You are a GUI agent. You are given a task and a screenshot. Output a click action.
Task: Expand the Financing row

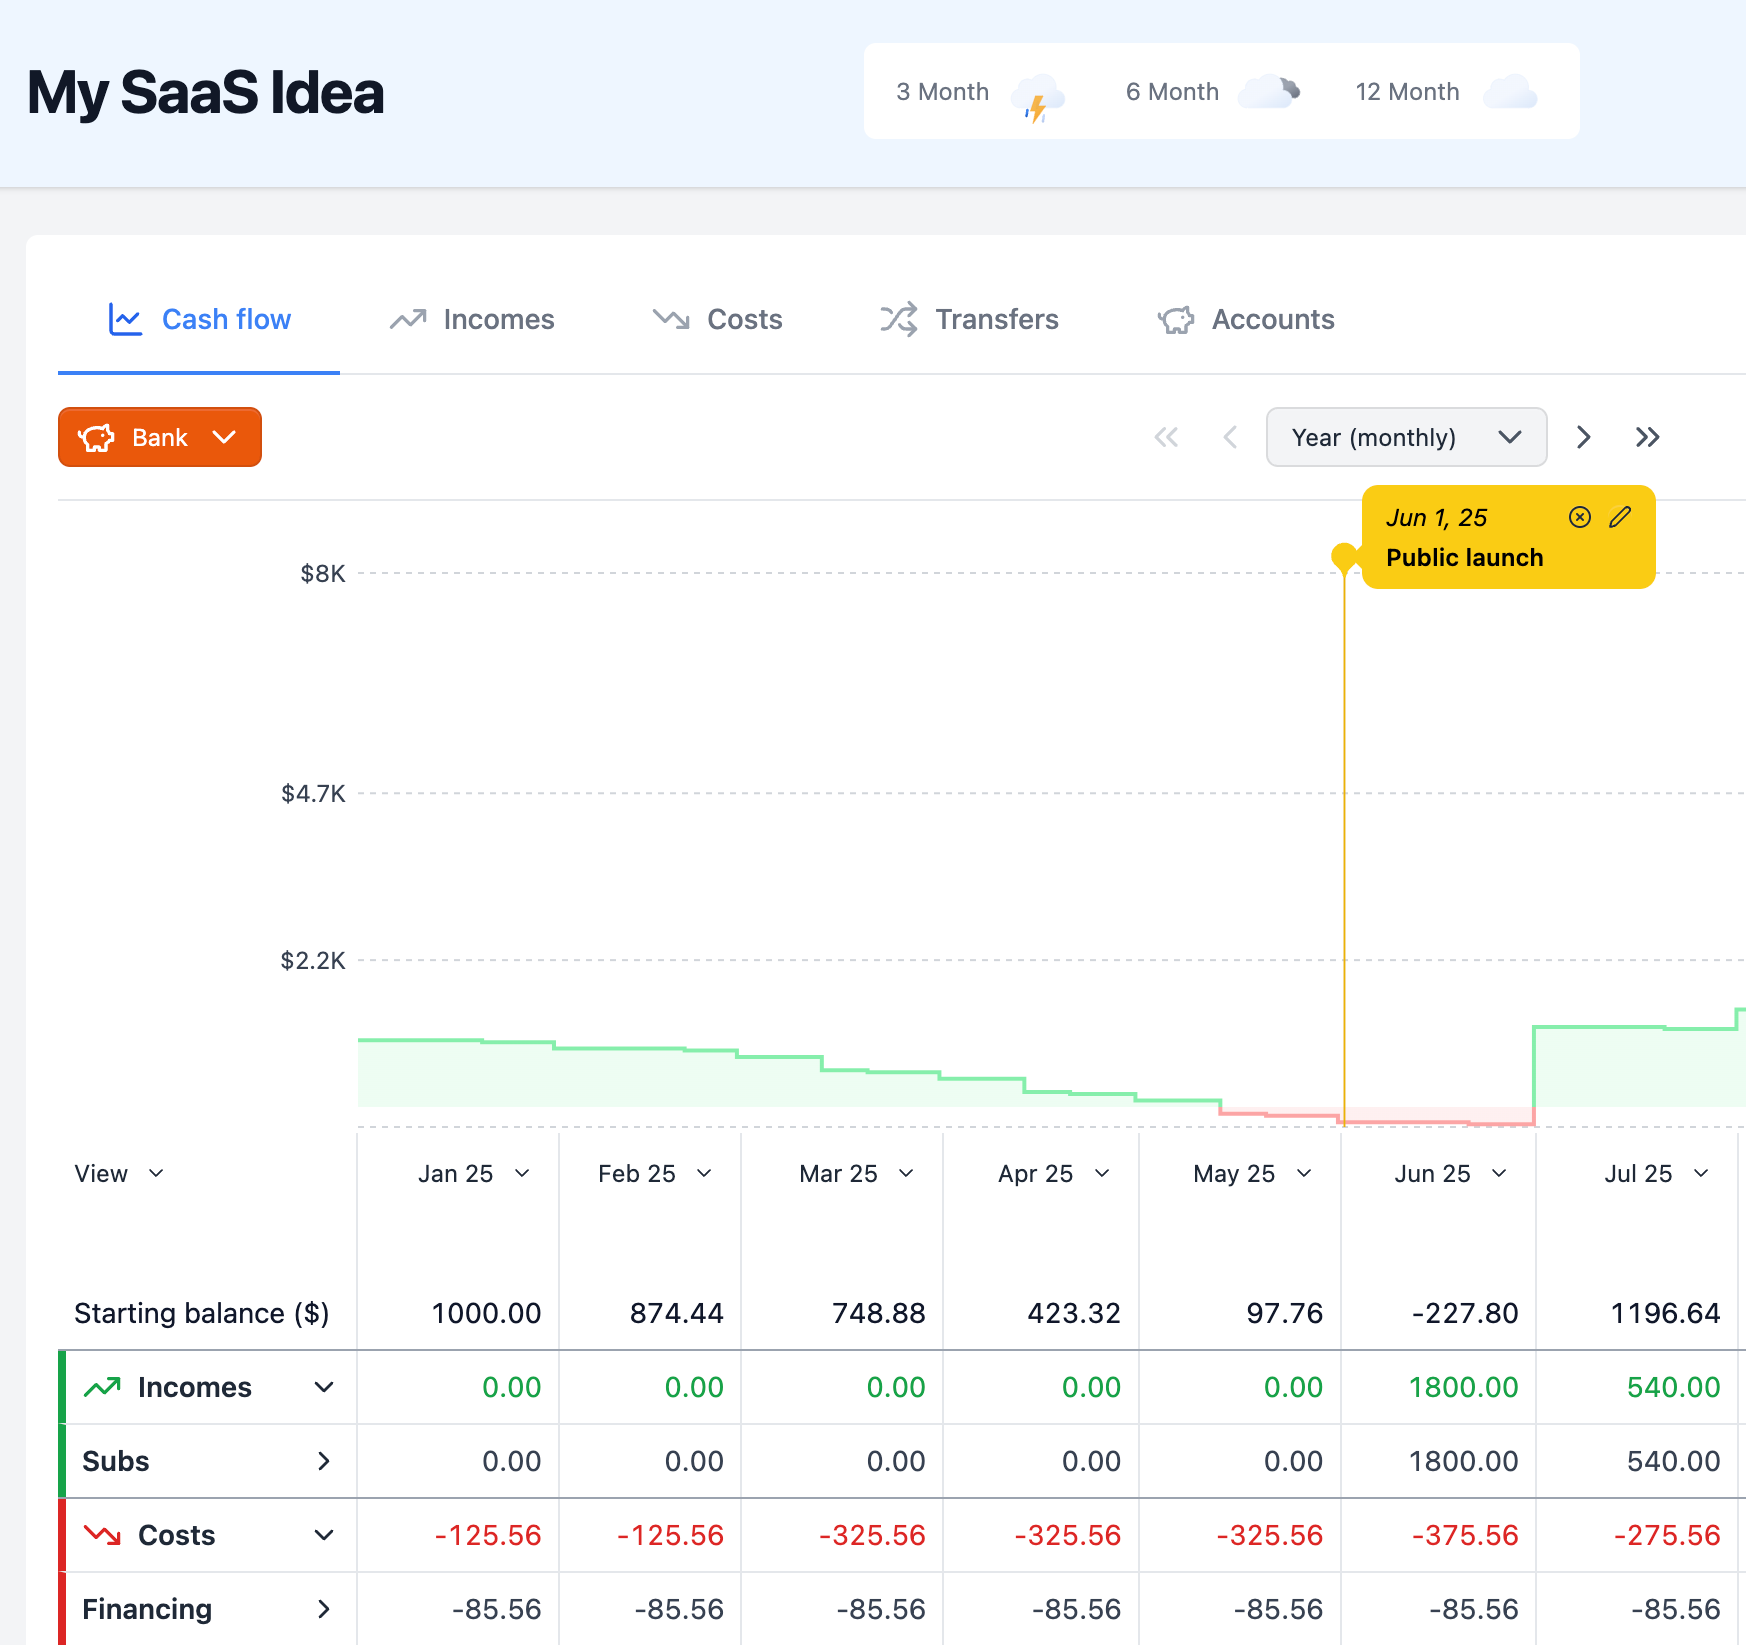[x=323, y=1609]
